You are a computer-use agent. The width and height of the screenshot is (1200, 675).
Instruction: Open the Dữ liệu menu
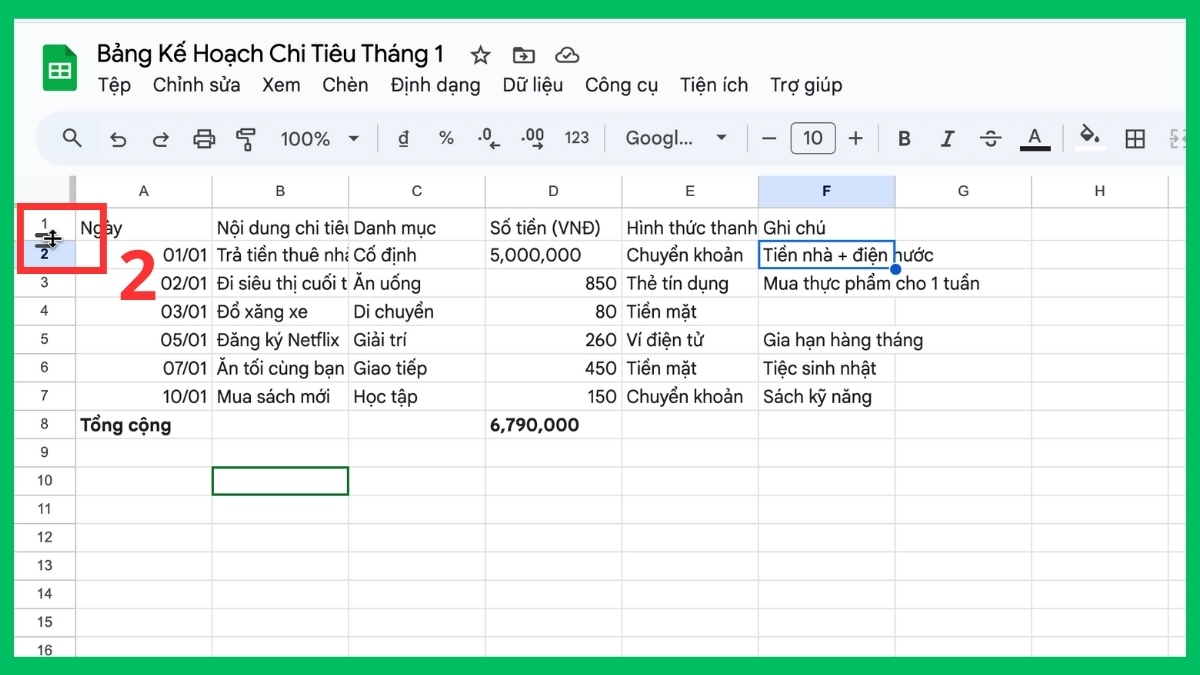[533, 85]
